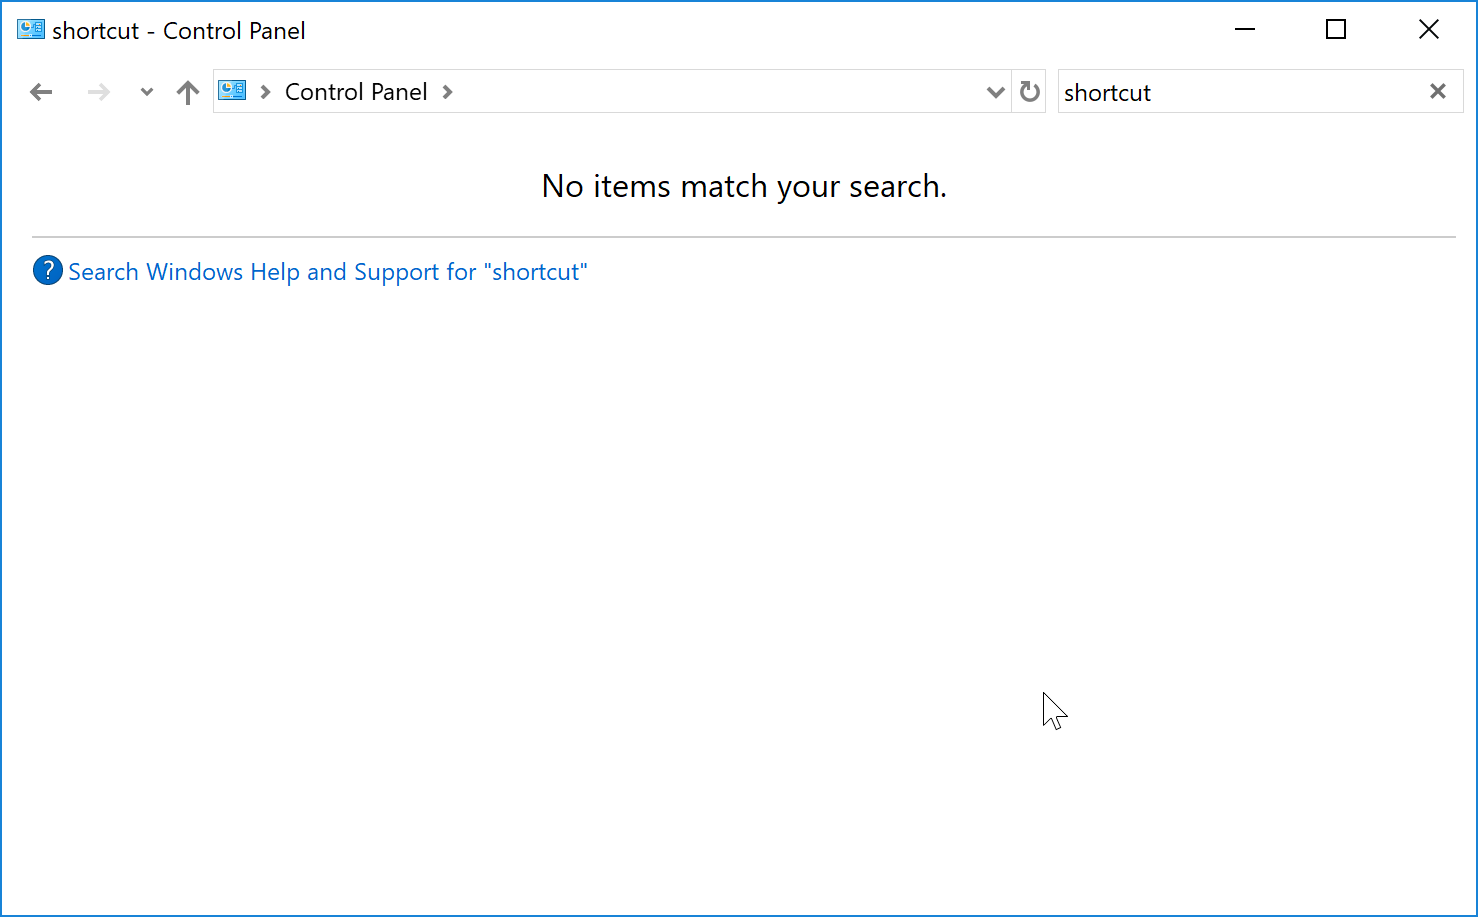
Task: Click the up one level arrow
Action: coord(187,91)
